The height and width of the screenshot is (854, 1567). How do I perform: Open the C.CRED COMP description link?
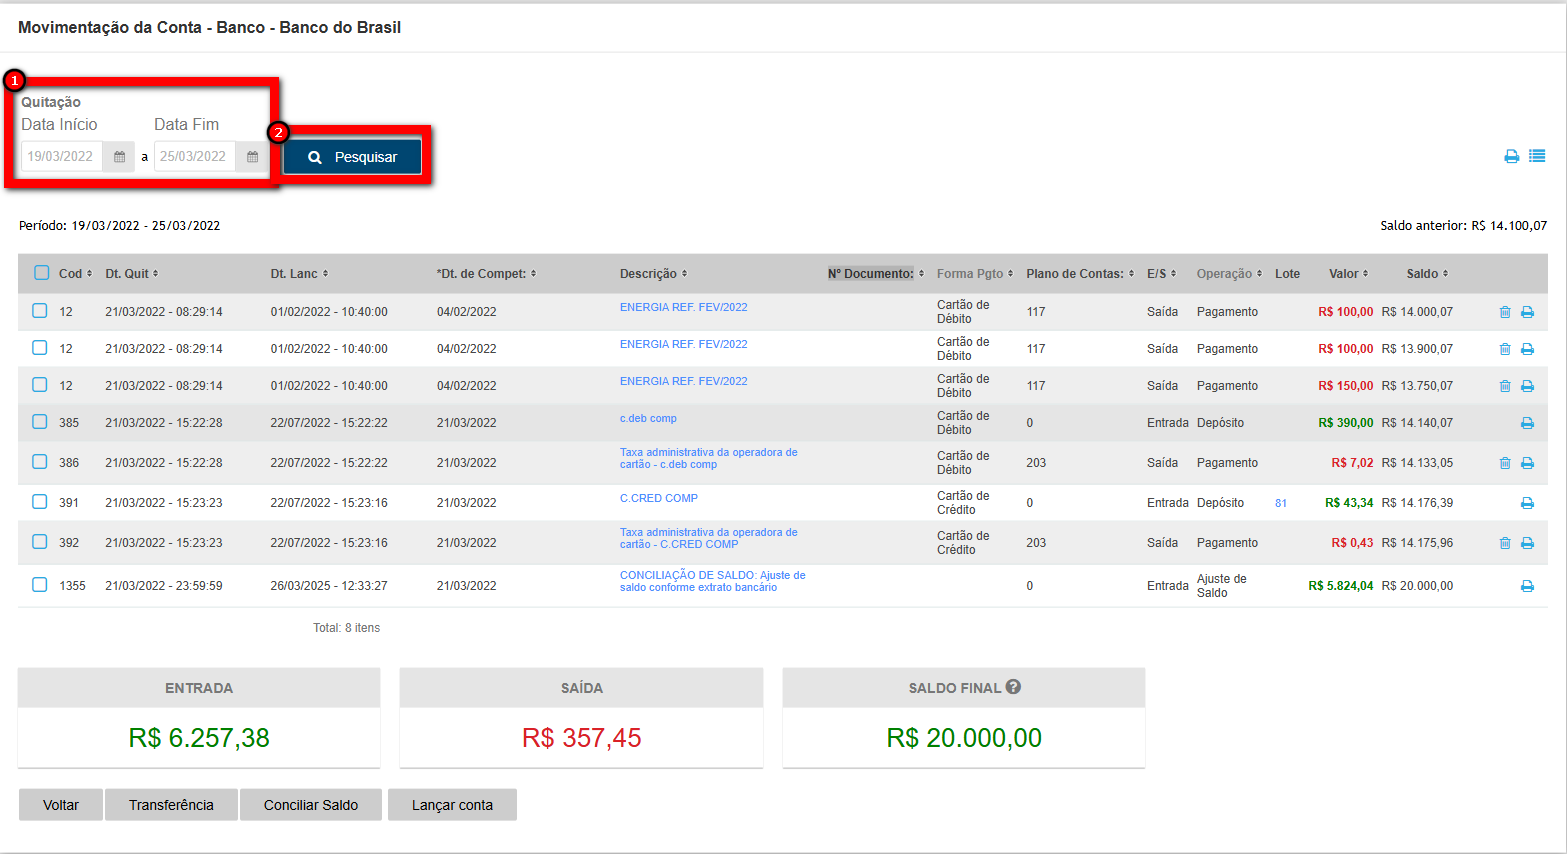click(x=658, y=498)
